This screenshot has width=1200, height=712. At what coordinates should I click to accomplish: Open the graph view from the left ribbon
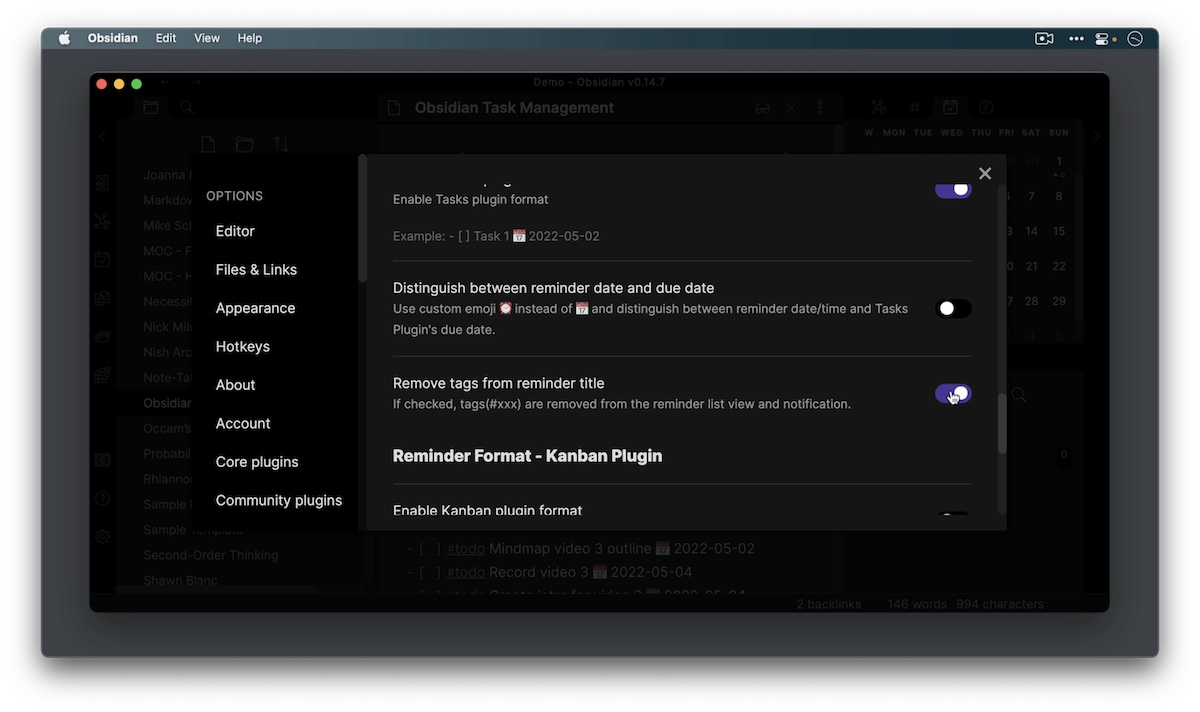pyautogui.click(x=102, y=222)
